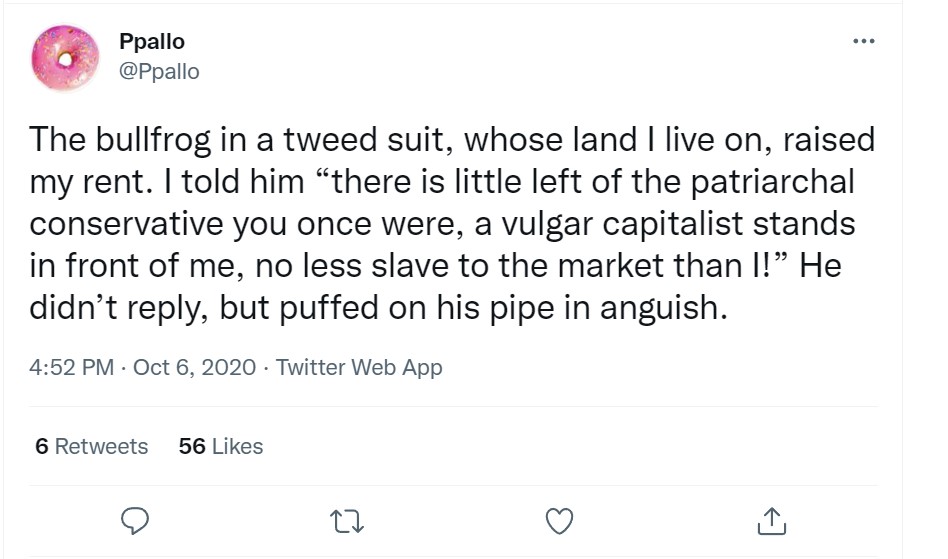Click the reply speech bubble icon
948x559 pixels.
coord(135,520)
